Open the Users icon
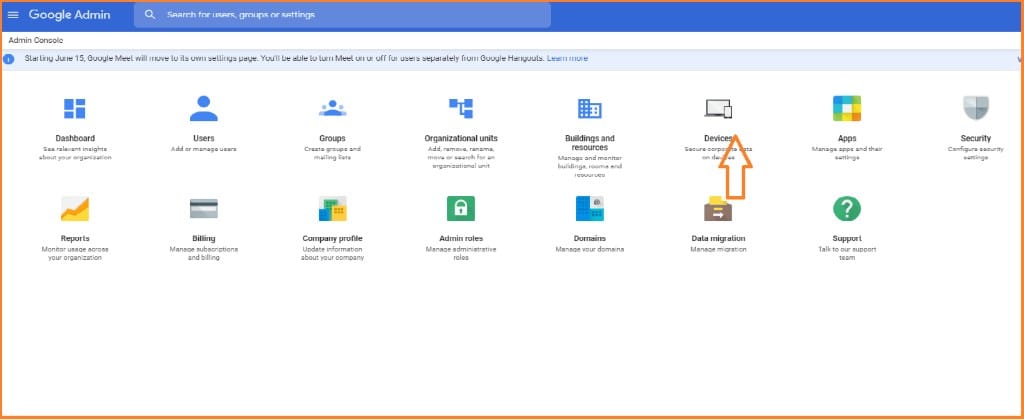Image resolution: width=1024 pixels, height=420 pixels. 203,108
